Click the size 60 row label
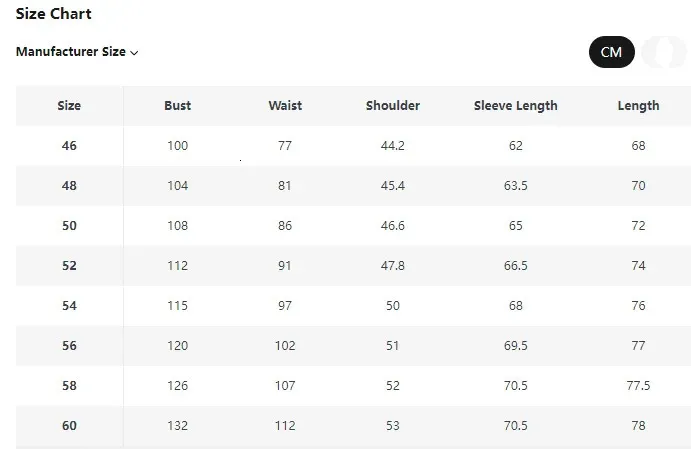The image size is (691, 449). [69, 426]
